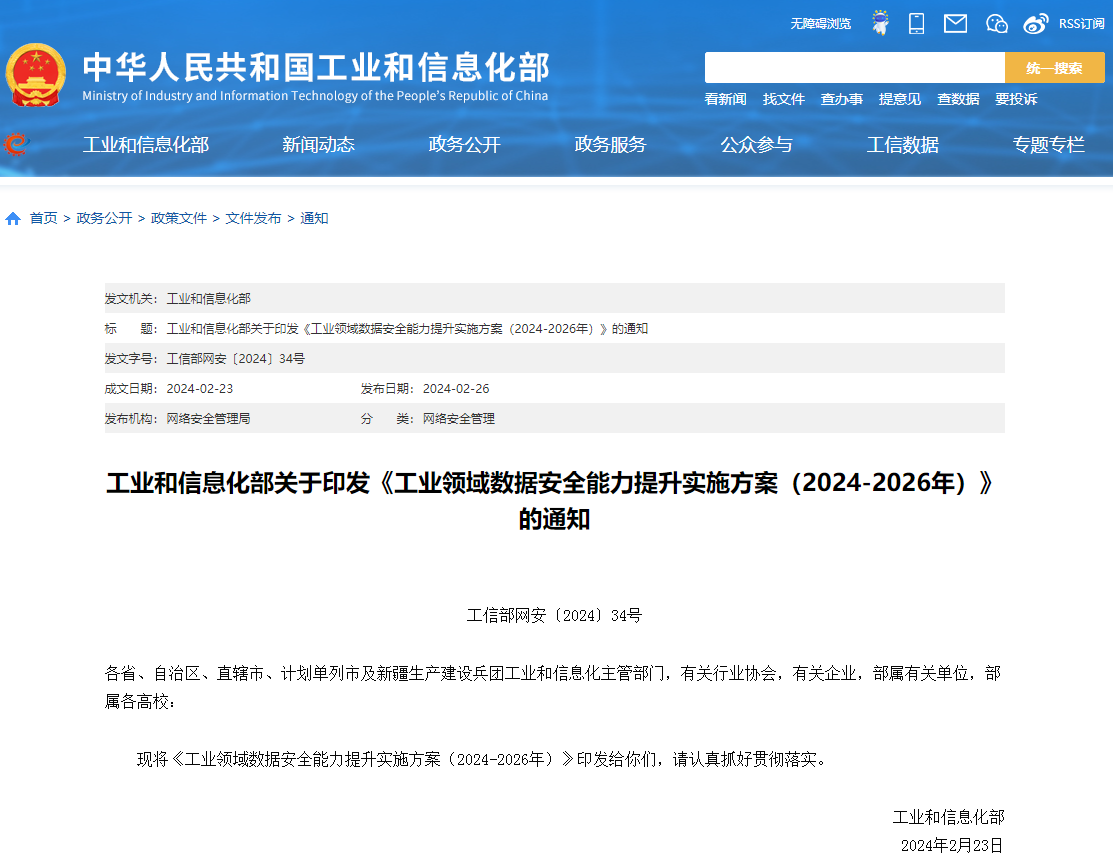Select 提意见 quick link
The height and width of the screenshot is (857, 1113).
point(900,99)
